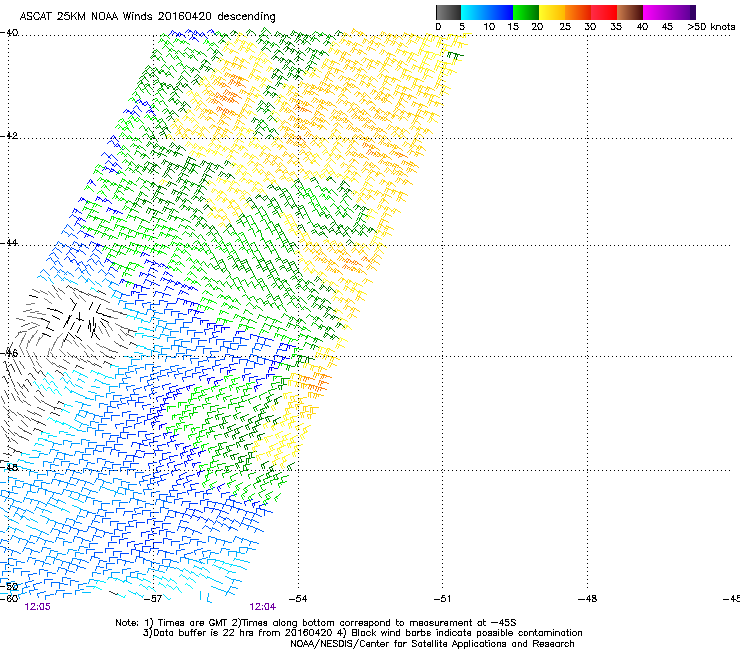Click the 'NOAA/NESDIS/Center for Satellite Applications and Research' credit

tap(432, 644)
